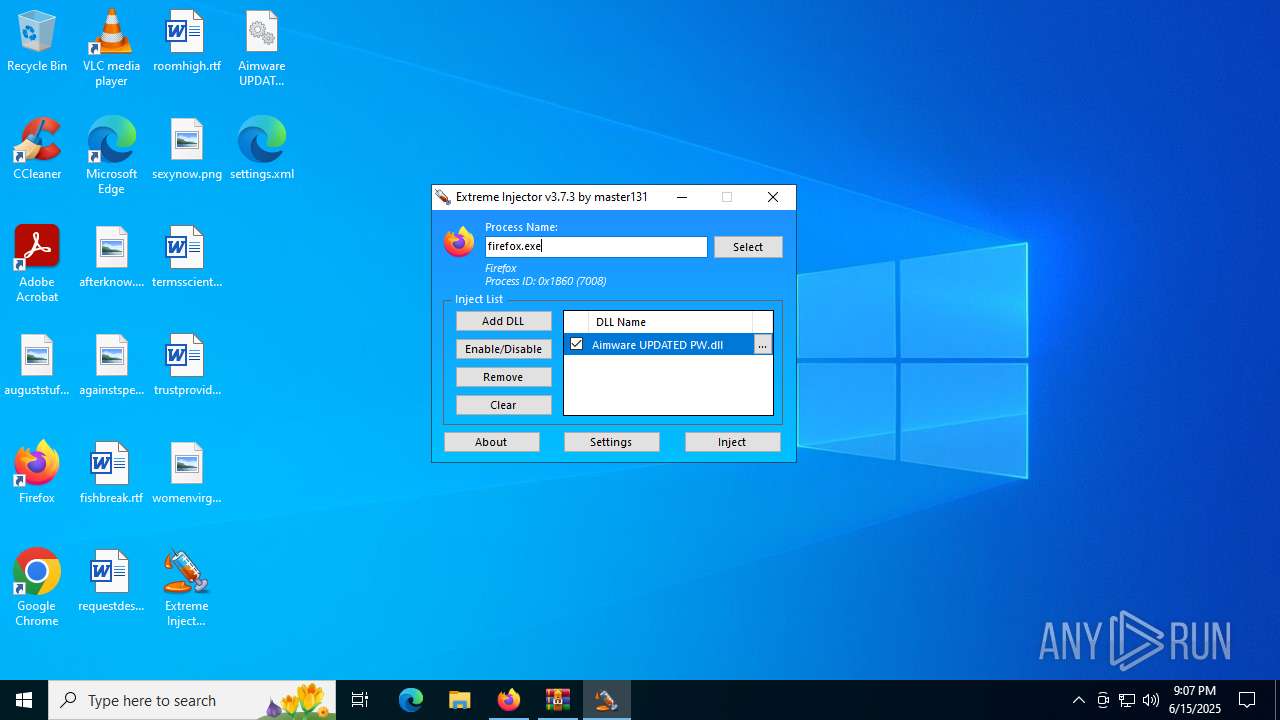Click the Process Name input field
This screenshot has height=720, width=1280.
pos(596,247)
